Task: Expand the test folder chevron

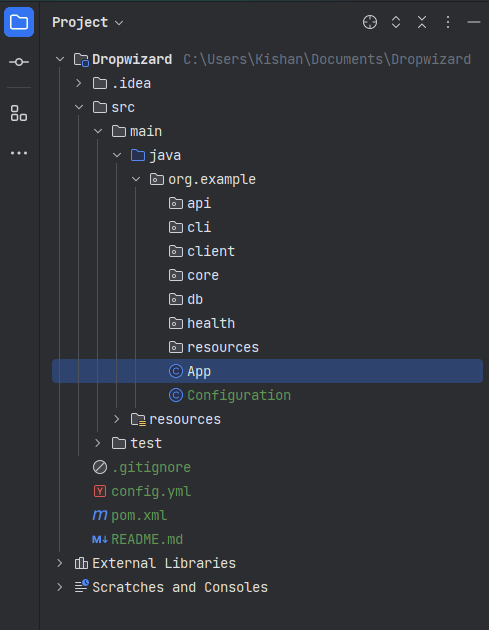Action: 98,443
